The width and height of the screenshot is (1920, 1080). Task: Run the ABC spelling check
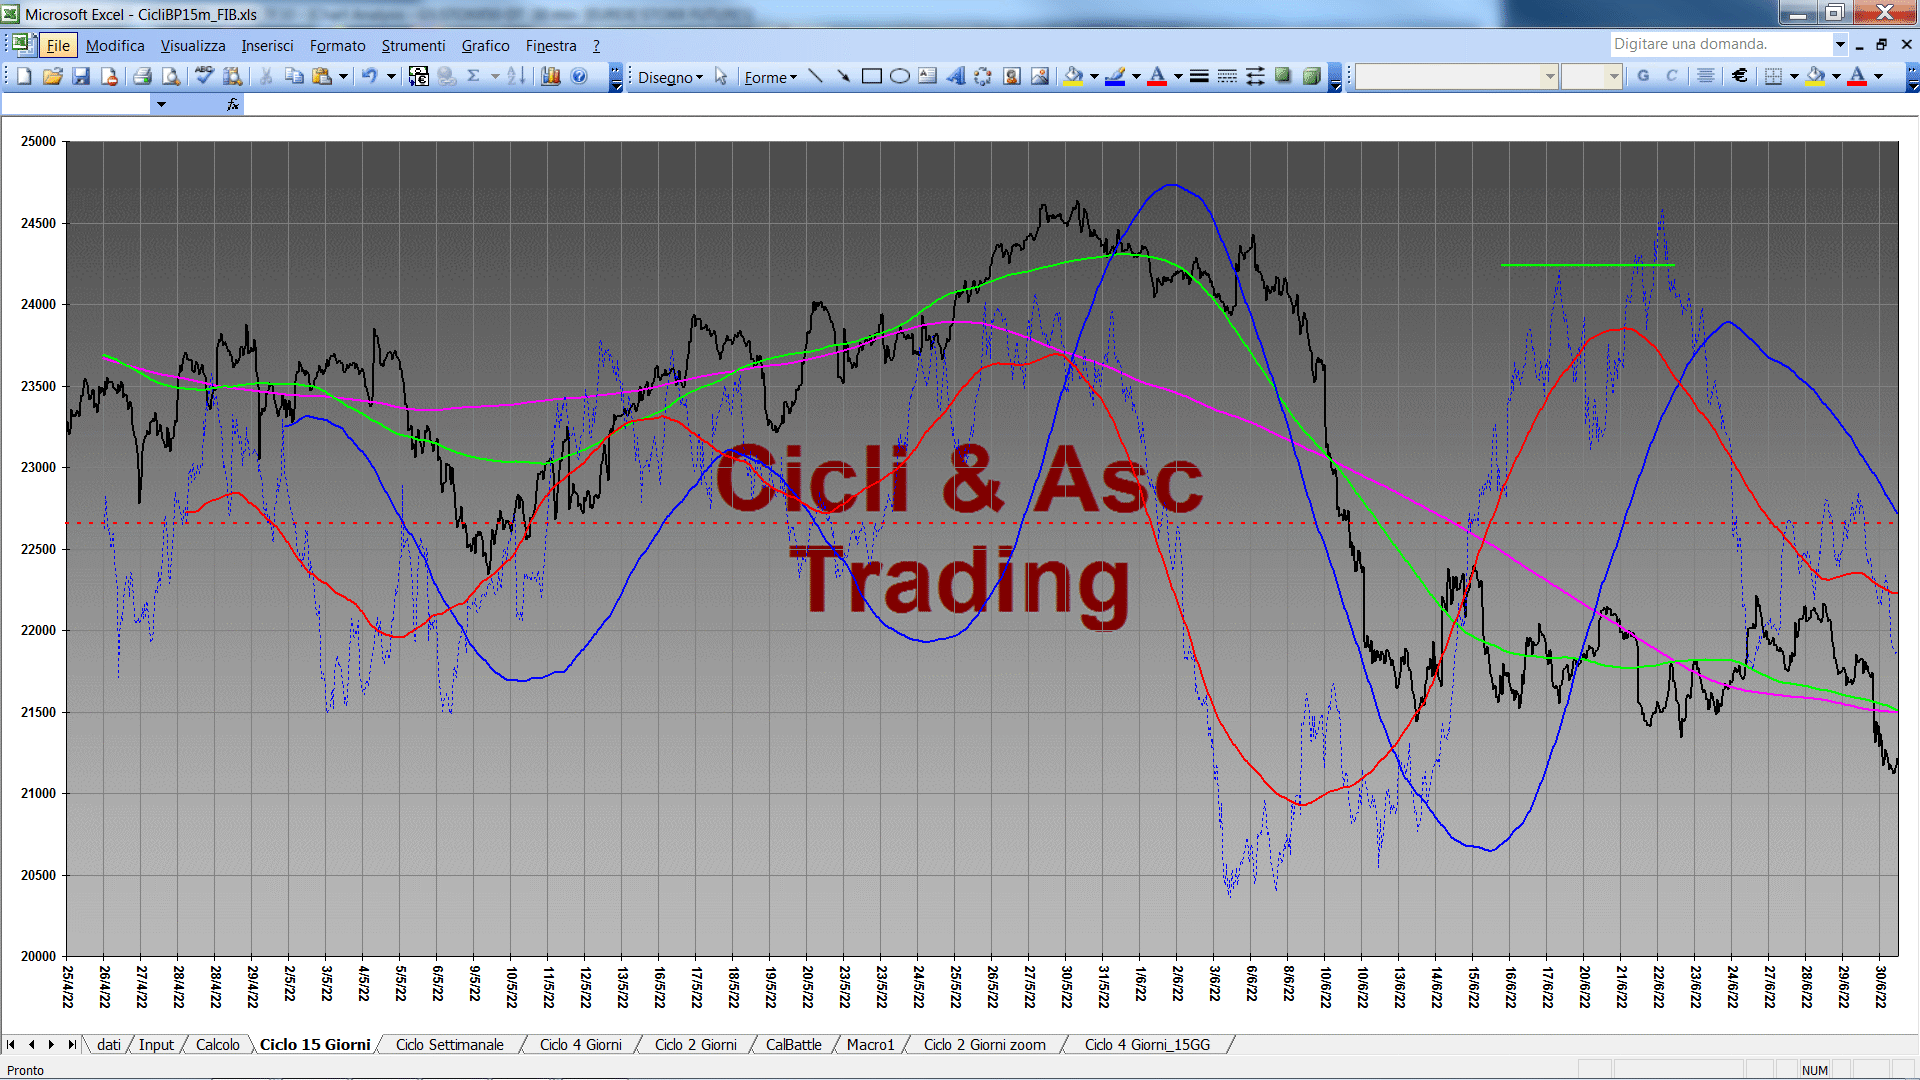tap(204, 76)
